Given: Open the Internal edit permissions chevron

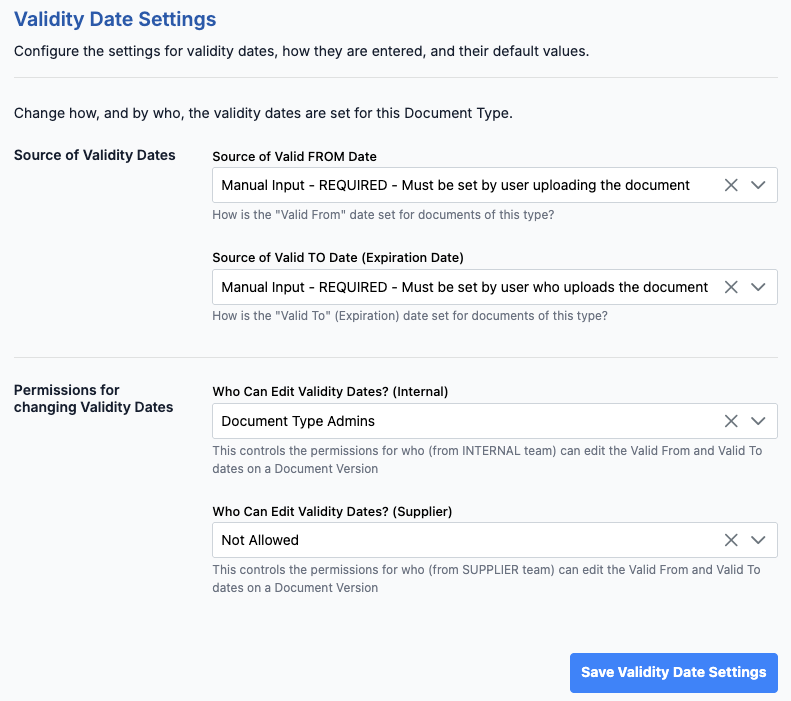Looking at the screenshot, I should tap(758, 421).
